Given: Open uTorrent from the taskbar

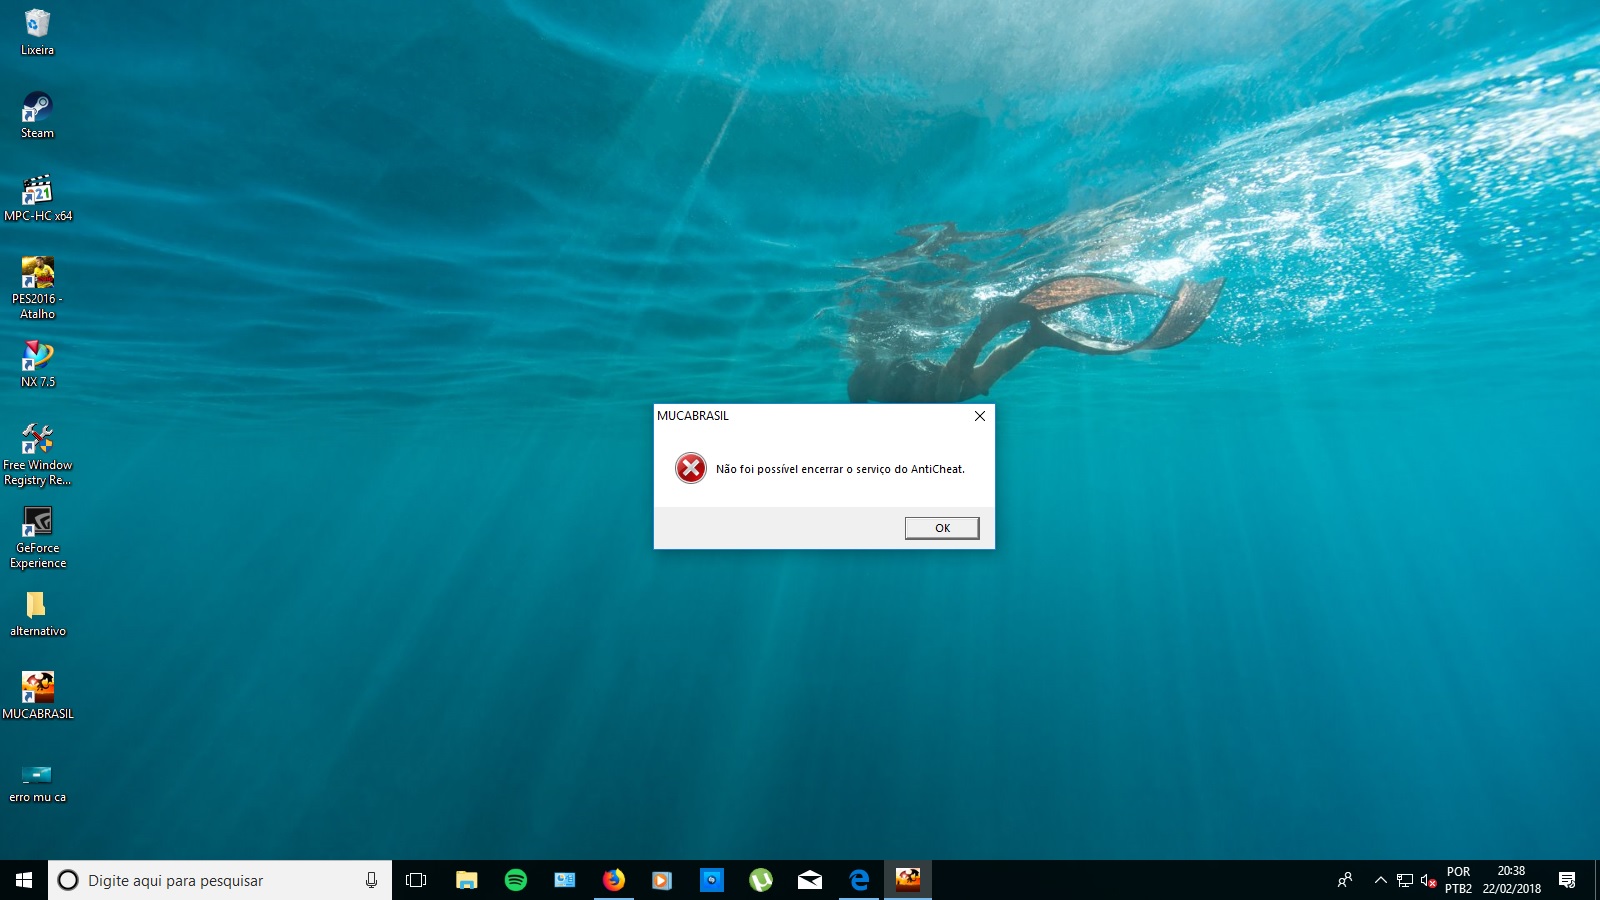Looking at the screenshot, I should 761,880.
